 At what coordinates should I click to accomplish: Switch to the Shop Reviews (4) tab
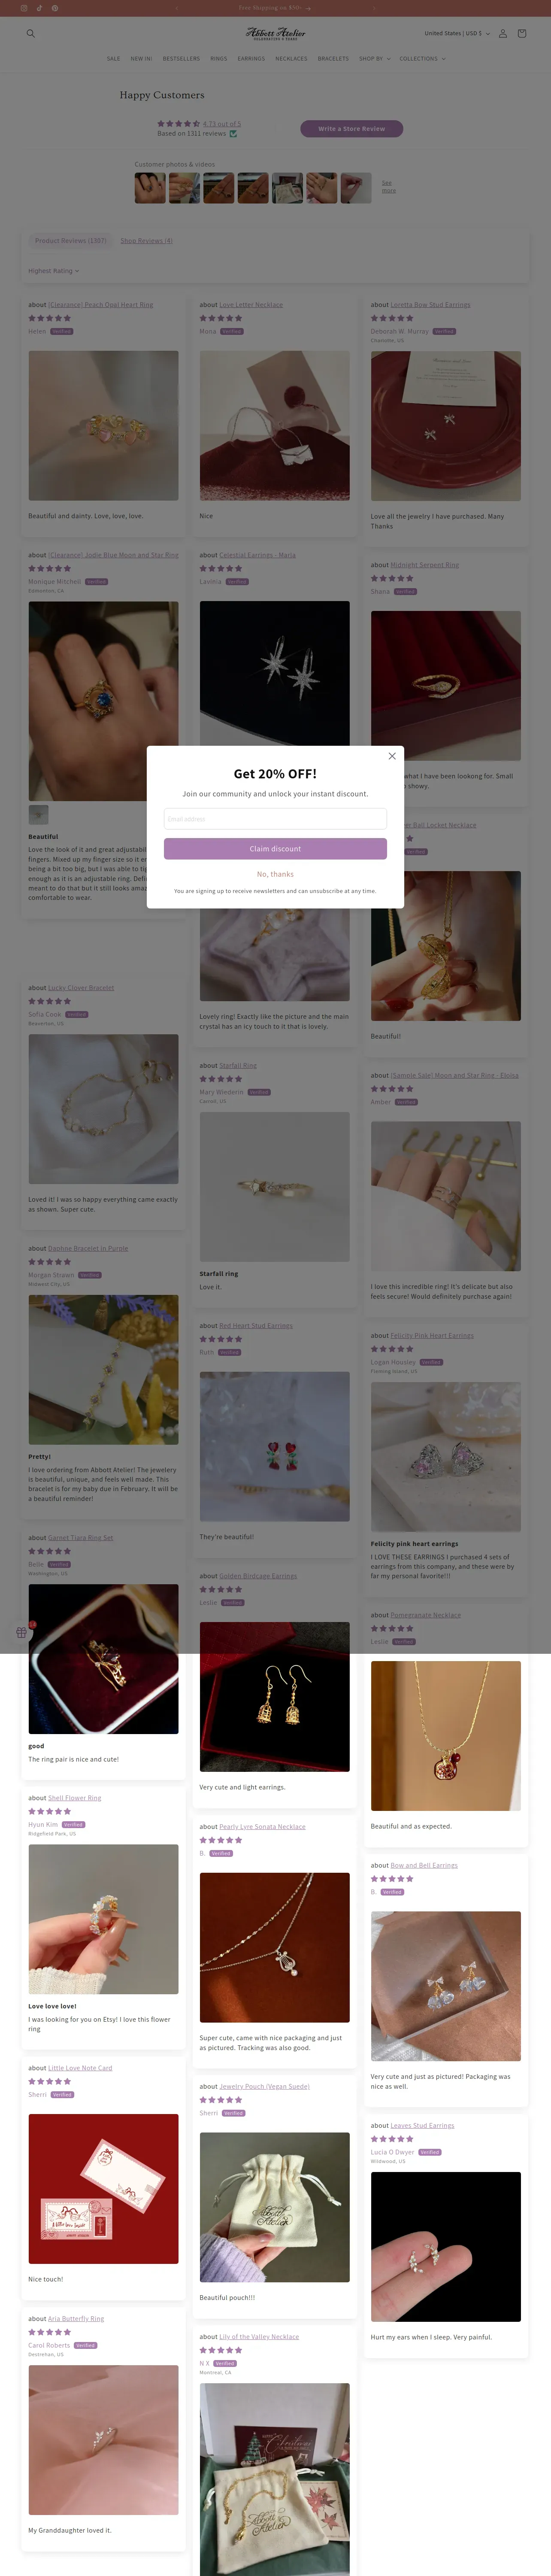click(x=147, y=241)
